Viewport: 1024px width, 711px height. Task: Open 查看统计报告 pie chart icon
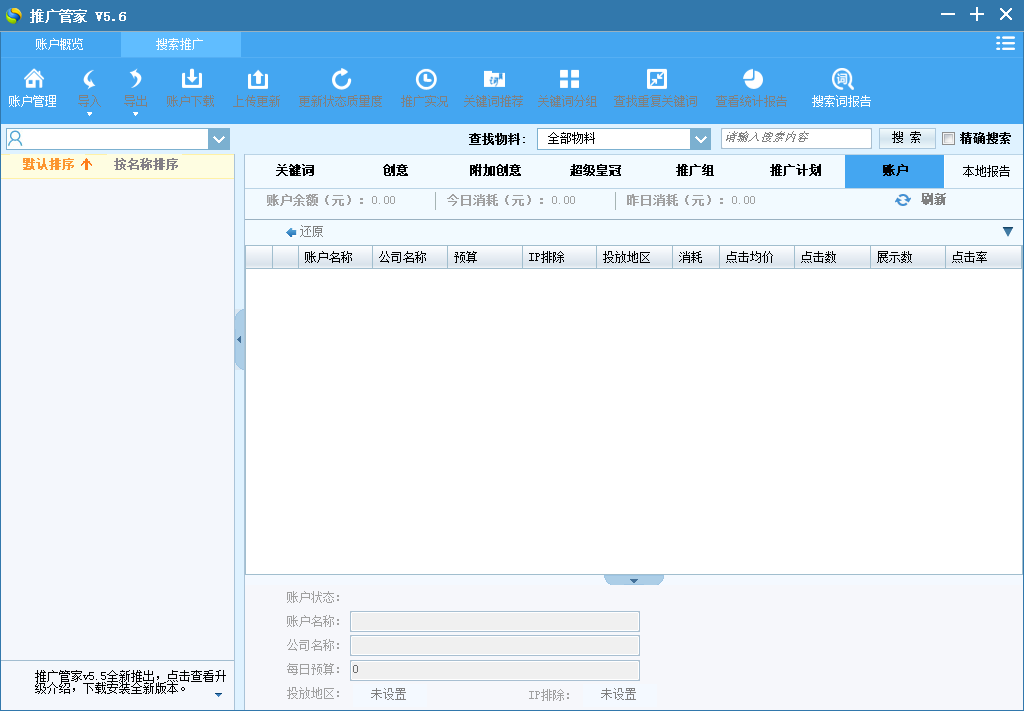(752, 80)
